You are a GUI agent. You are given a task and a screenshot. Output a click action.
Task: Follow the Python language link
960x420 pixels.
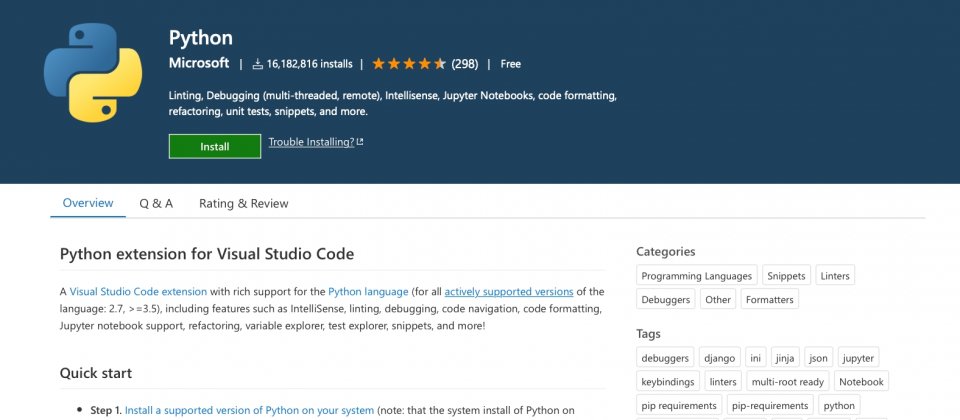pyautogui.click(x=368, y=291)
